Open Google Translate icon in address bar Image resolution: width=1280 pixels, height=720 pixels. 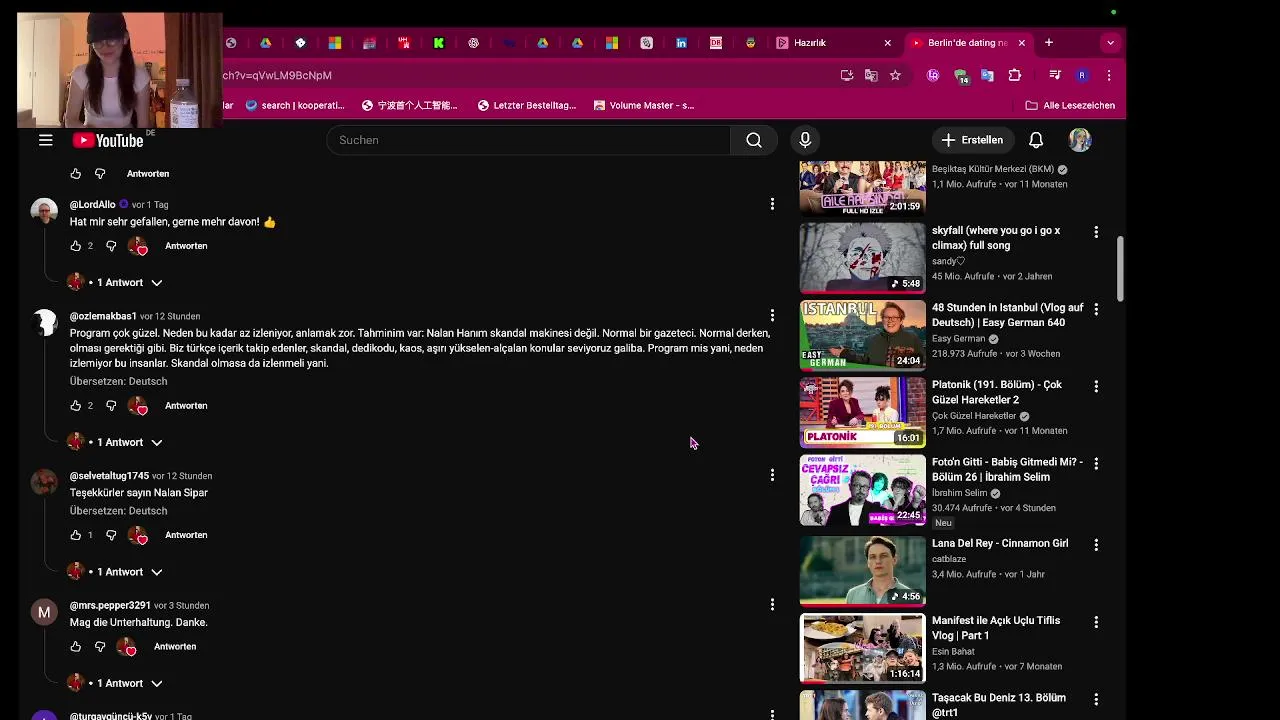coord(871,75)
